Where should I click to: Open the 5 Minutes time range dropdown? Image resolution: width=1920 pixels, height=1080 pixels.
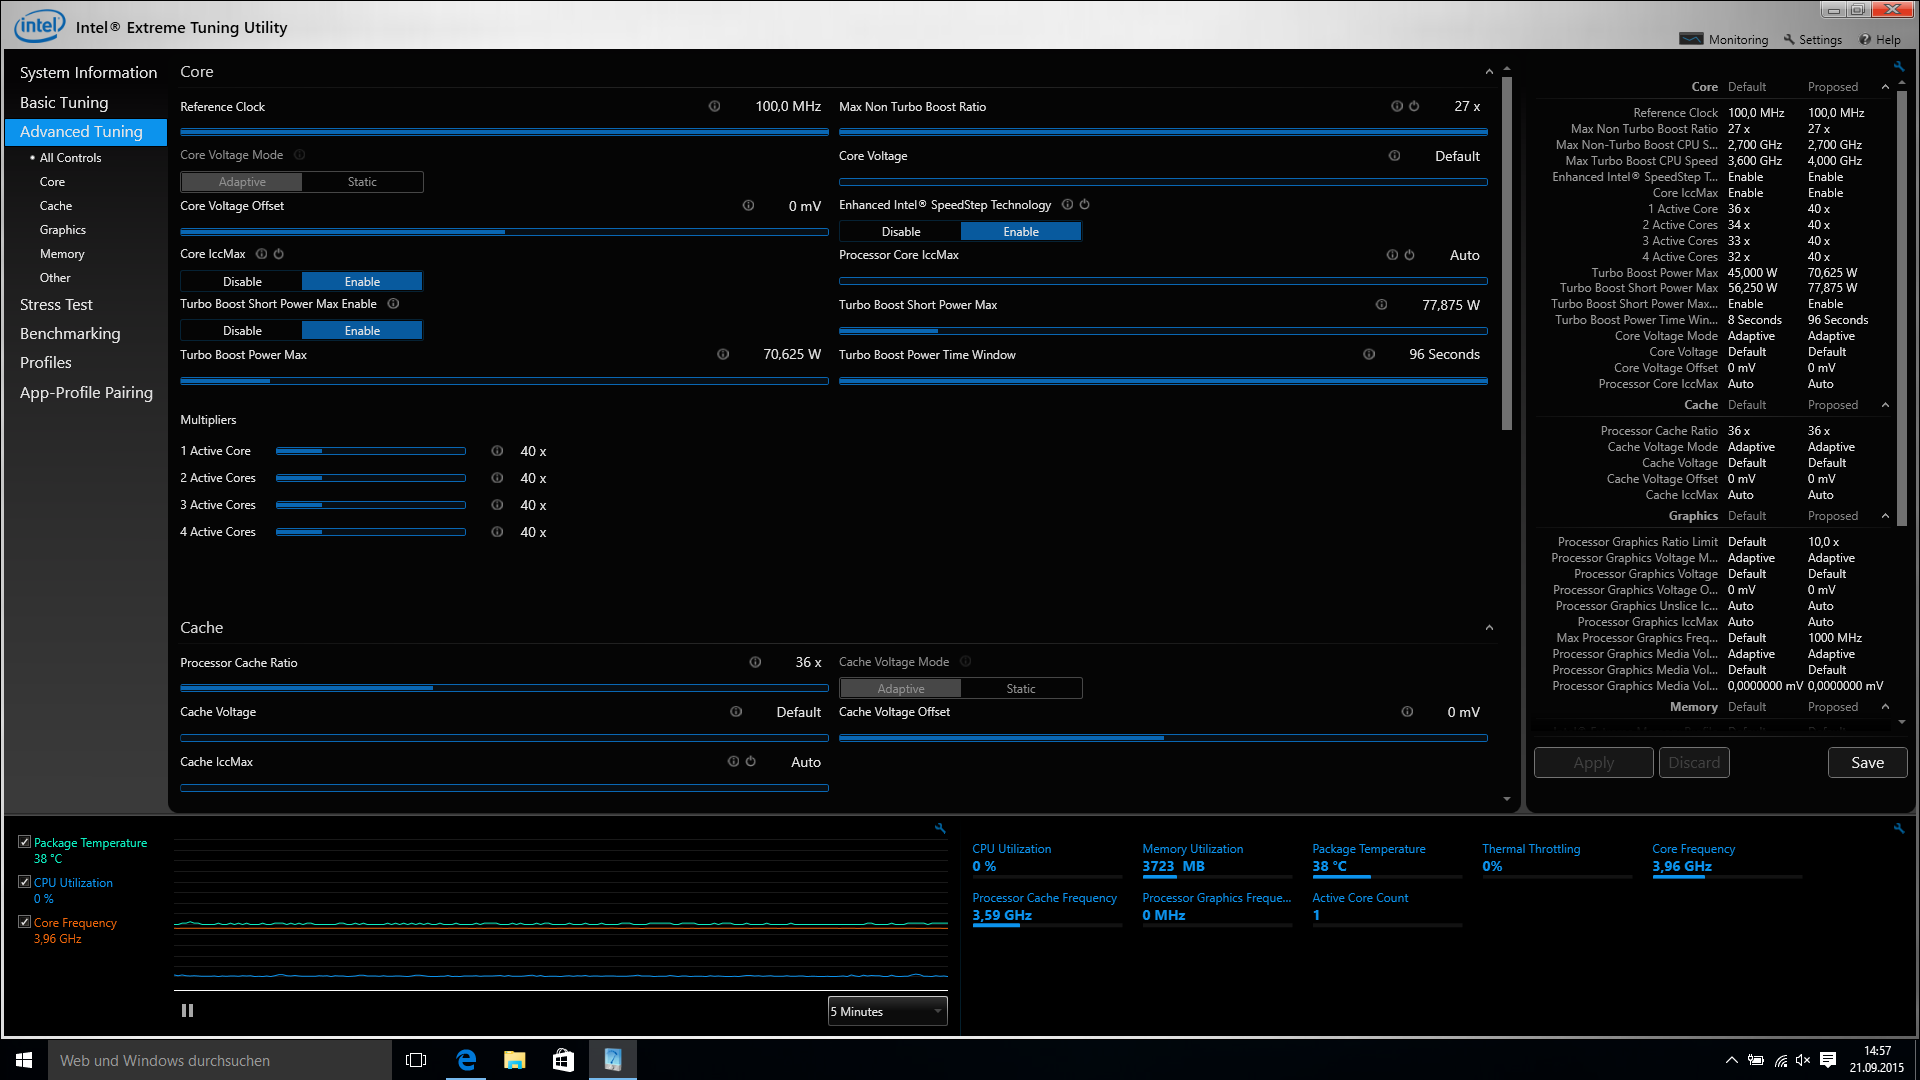tap(887, 1011)
